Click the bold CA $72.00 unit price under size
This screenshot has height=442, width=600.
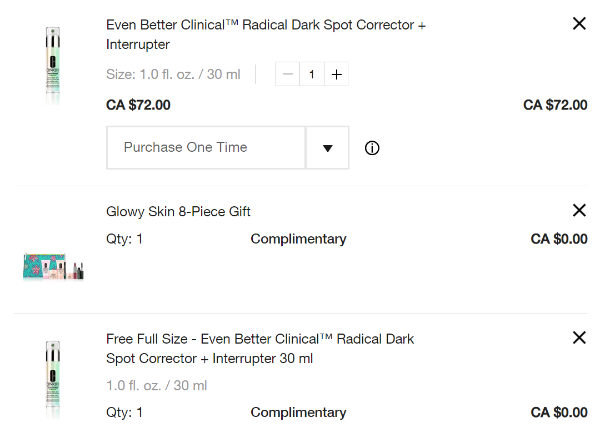point(138,105)
